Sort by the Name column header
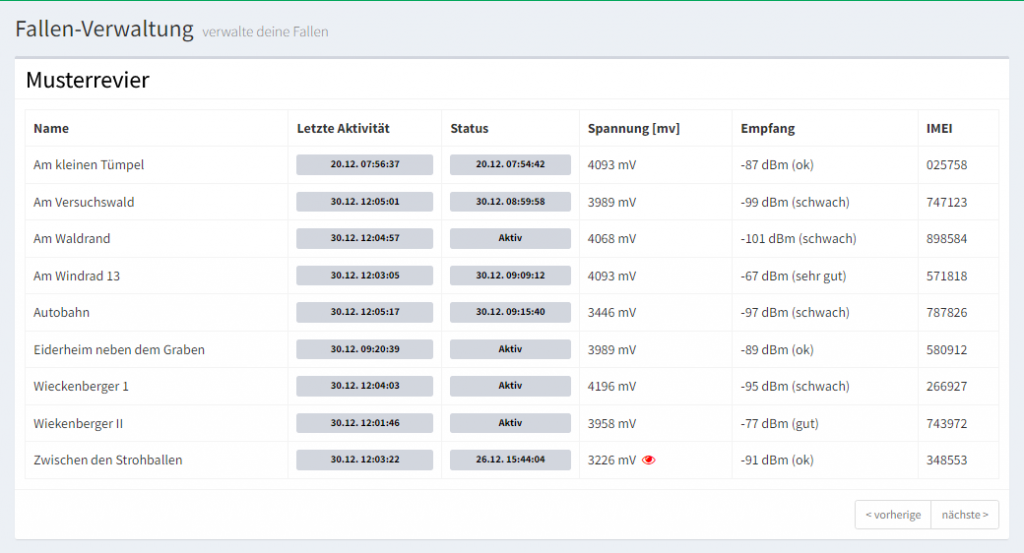 tap(51, 129)
